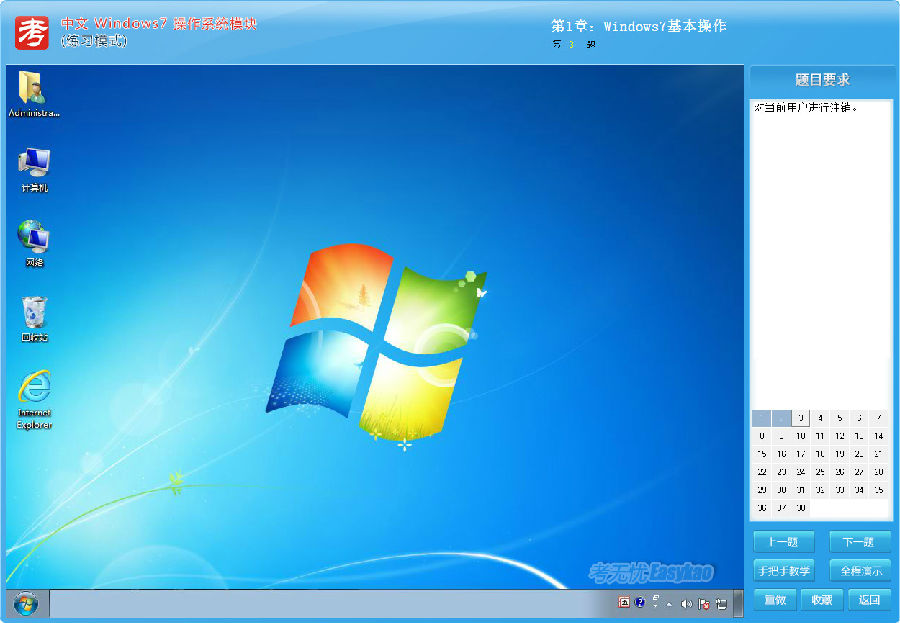The image size is (900, 623).
Task: Click the 返回 return button
Action: point(869,600)
